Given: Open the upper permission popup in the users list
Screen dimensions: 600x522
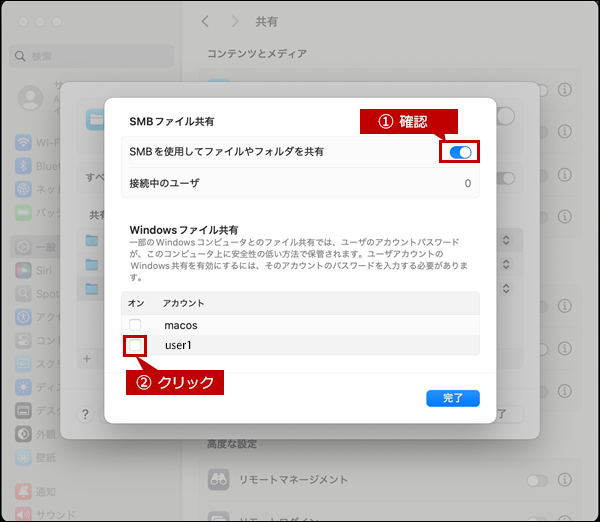Looking at the screenshot, I should pos(505,241).
